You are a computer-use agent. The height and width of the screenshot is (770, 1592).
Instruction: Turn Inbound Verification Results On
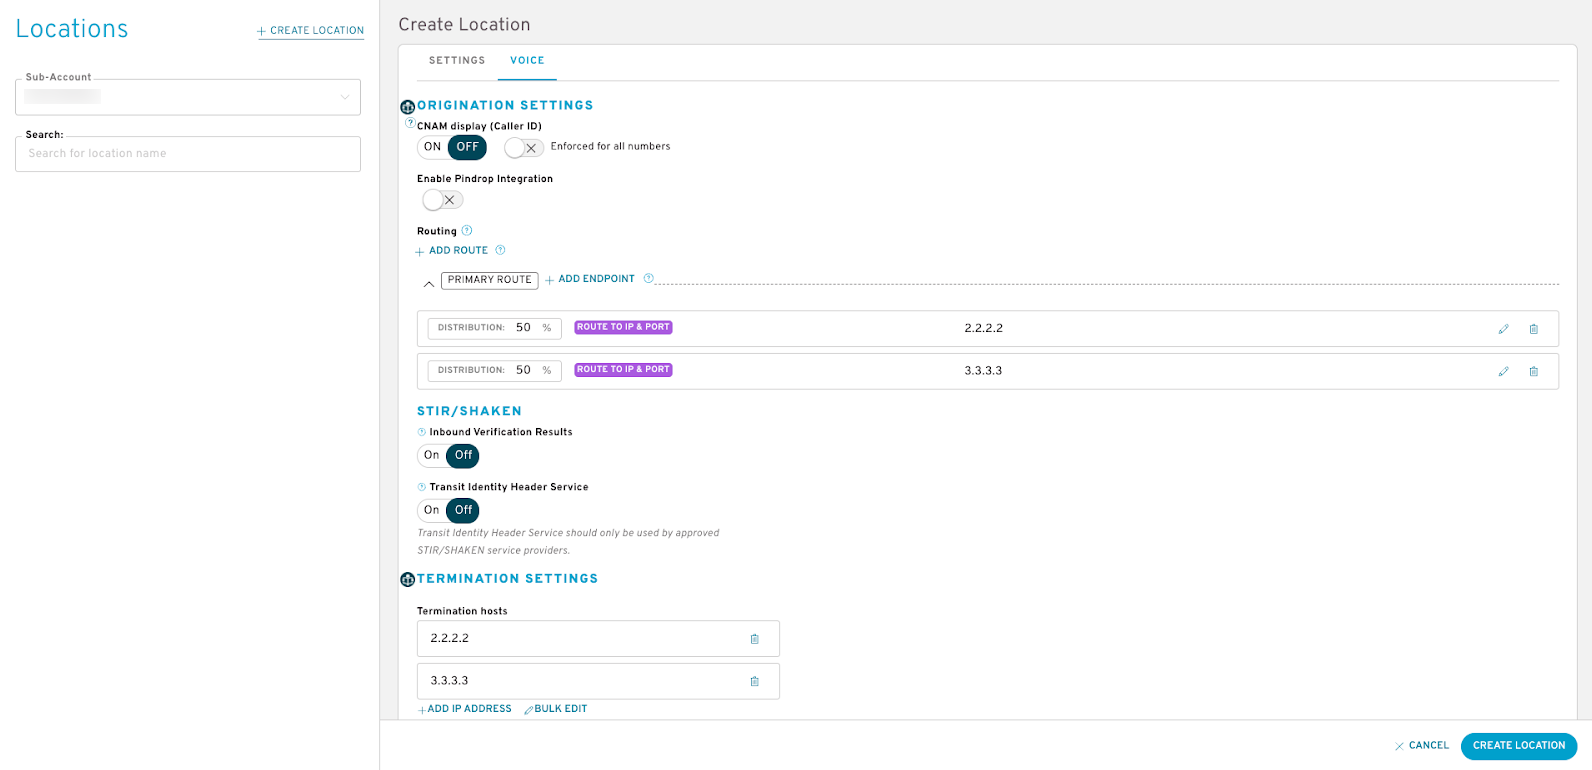[x=431, y=455]
